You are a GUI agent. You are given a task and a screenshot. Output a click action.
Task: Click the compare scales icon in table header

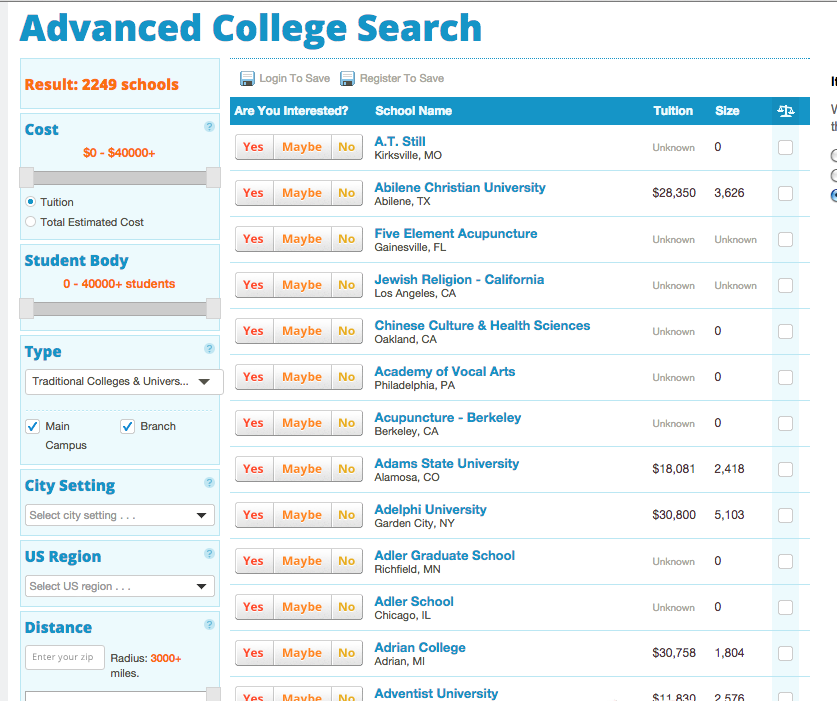point(785,110)
